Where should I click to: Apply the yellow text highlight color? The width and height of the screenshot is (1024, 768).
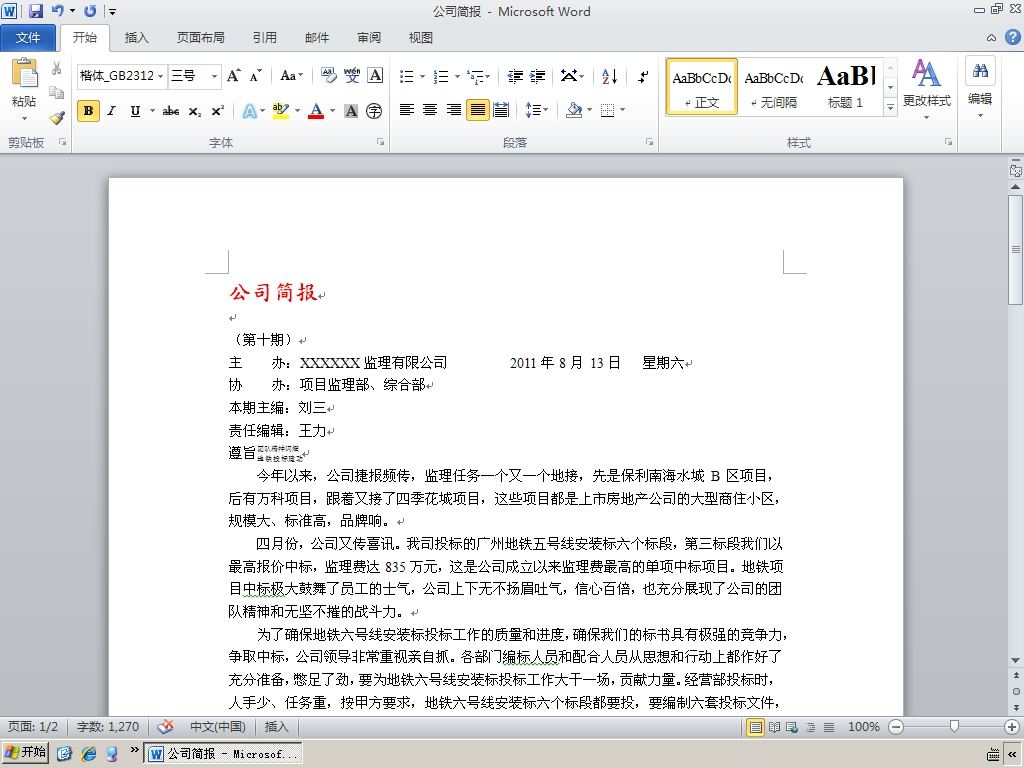point(281,111)
